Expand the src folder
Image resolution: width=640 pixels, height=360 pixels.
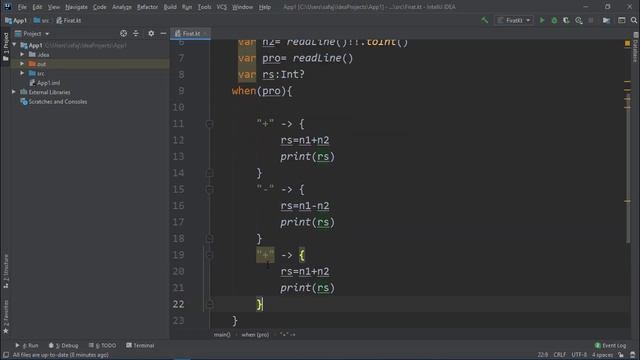click(x=22, y=73)
